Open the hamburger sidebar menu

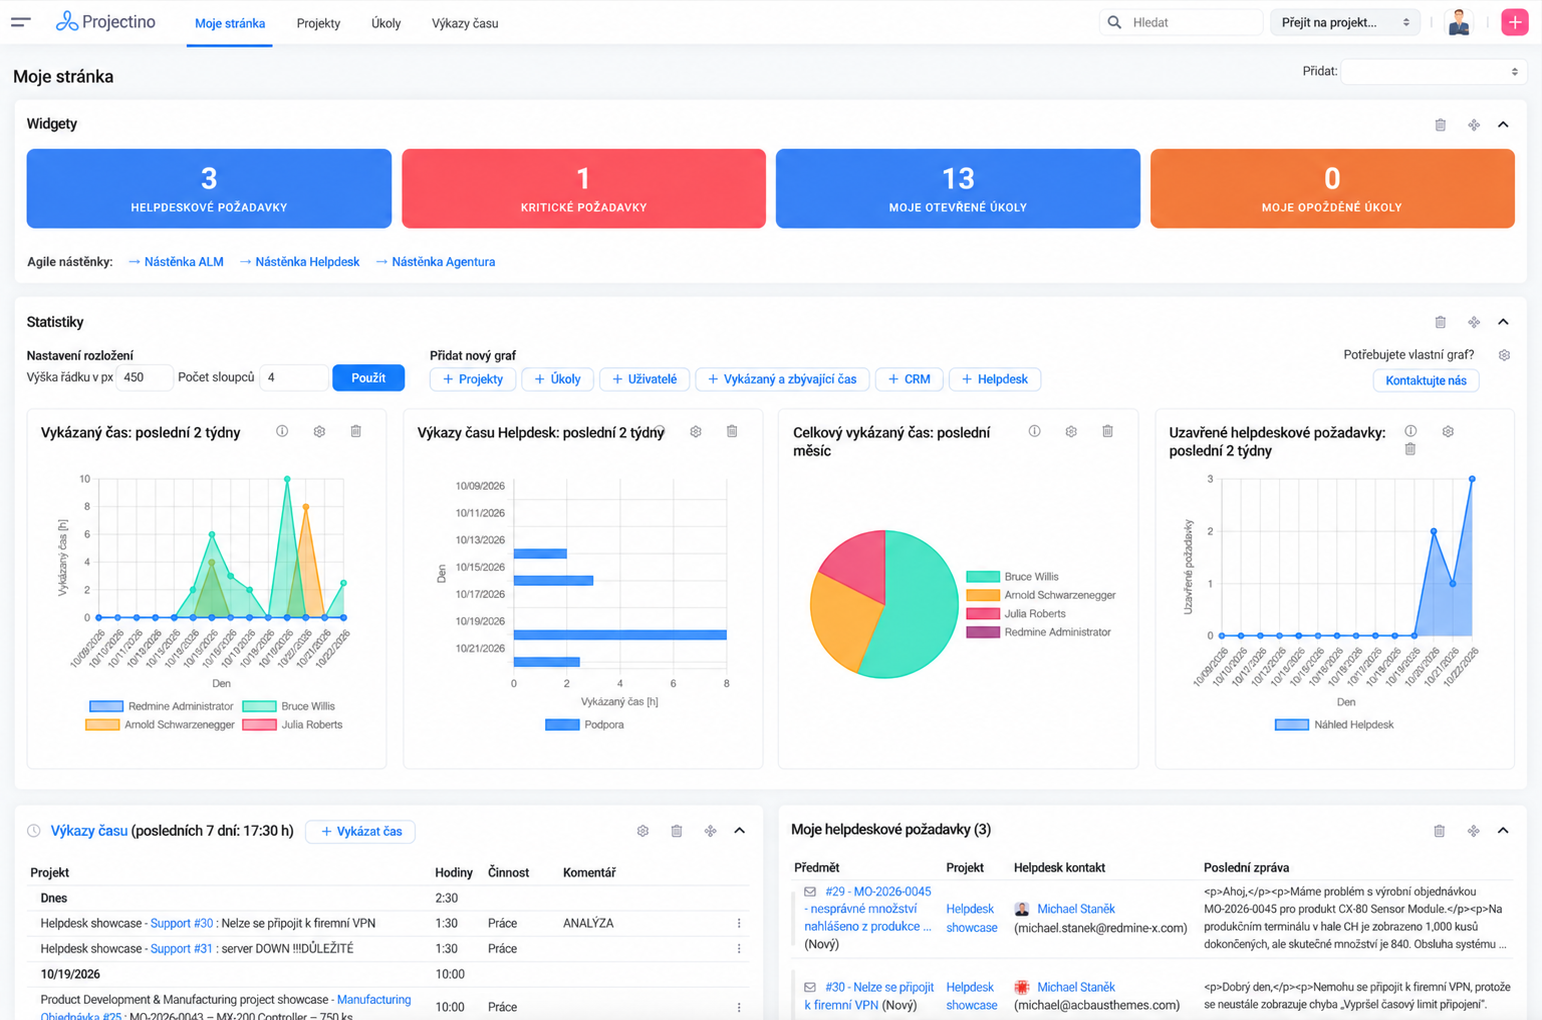(20, 22)
